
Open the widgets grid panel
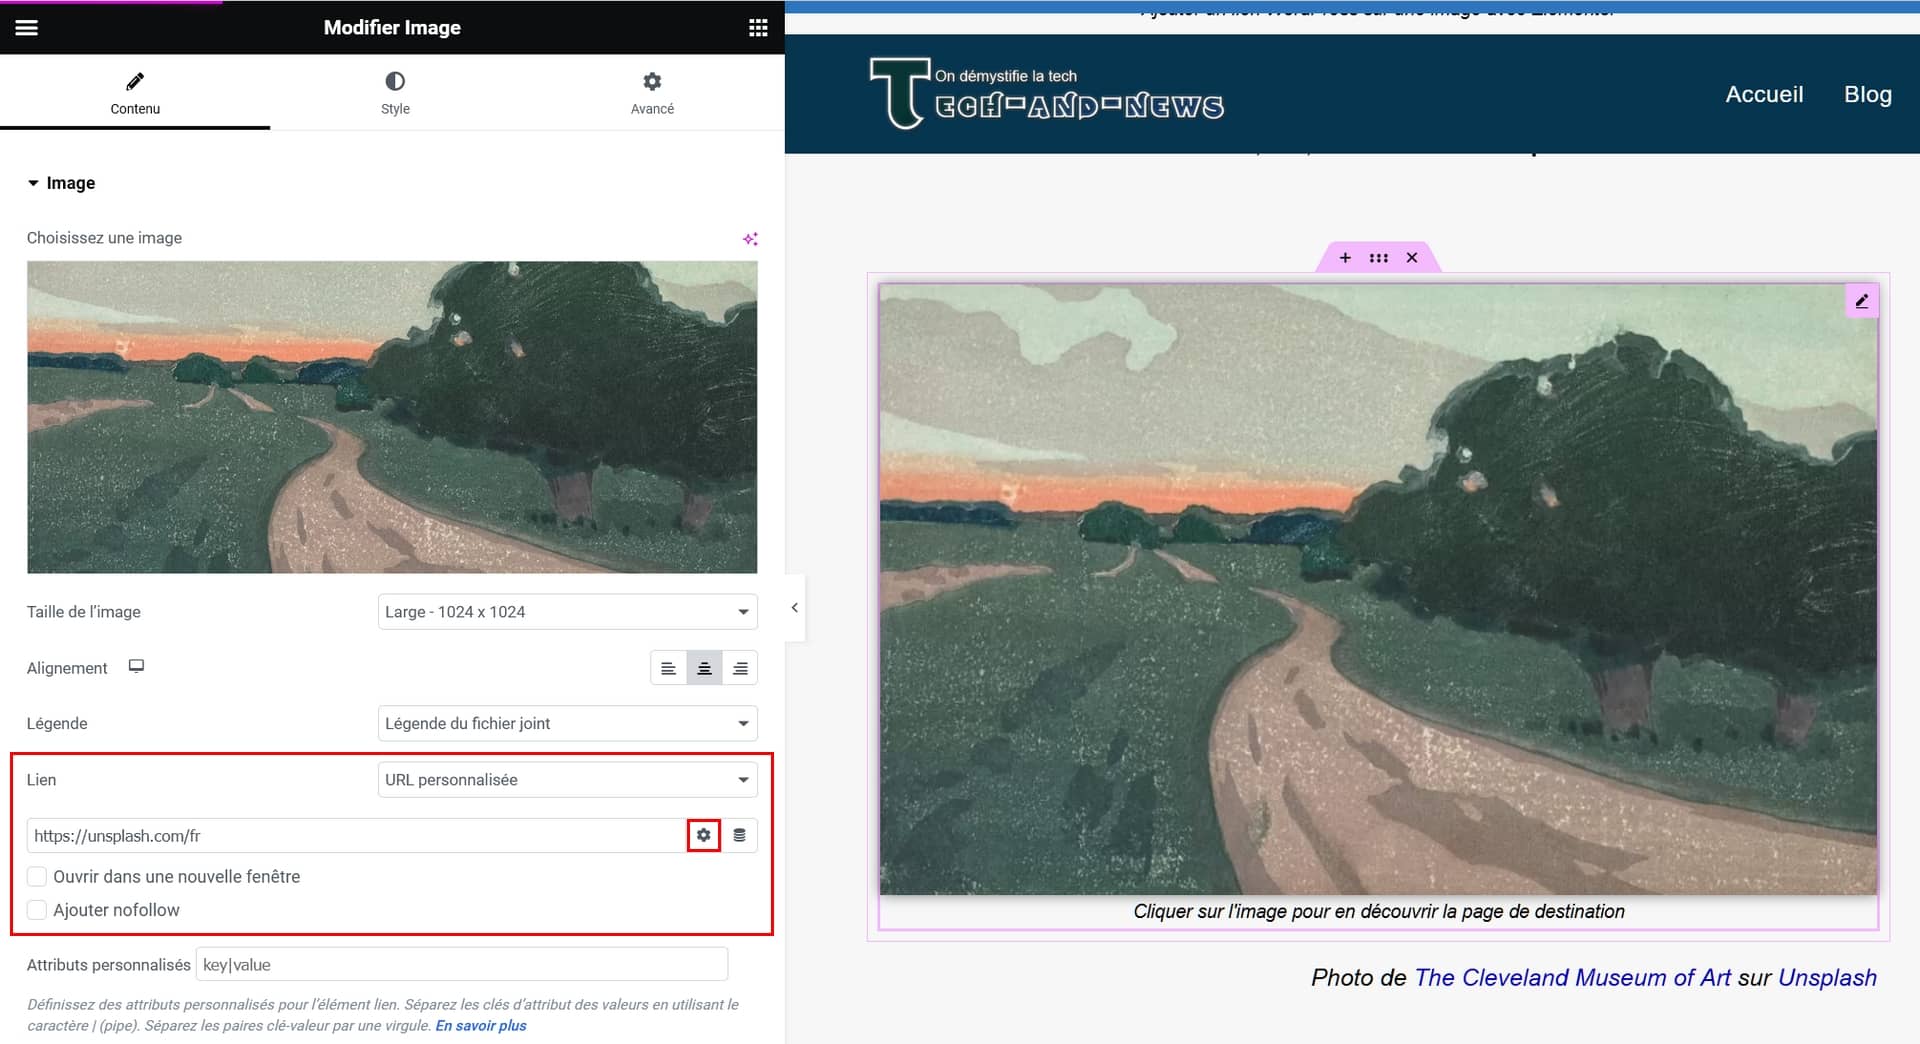click(x=758, y=27)
